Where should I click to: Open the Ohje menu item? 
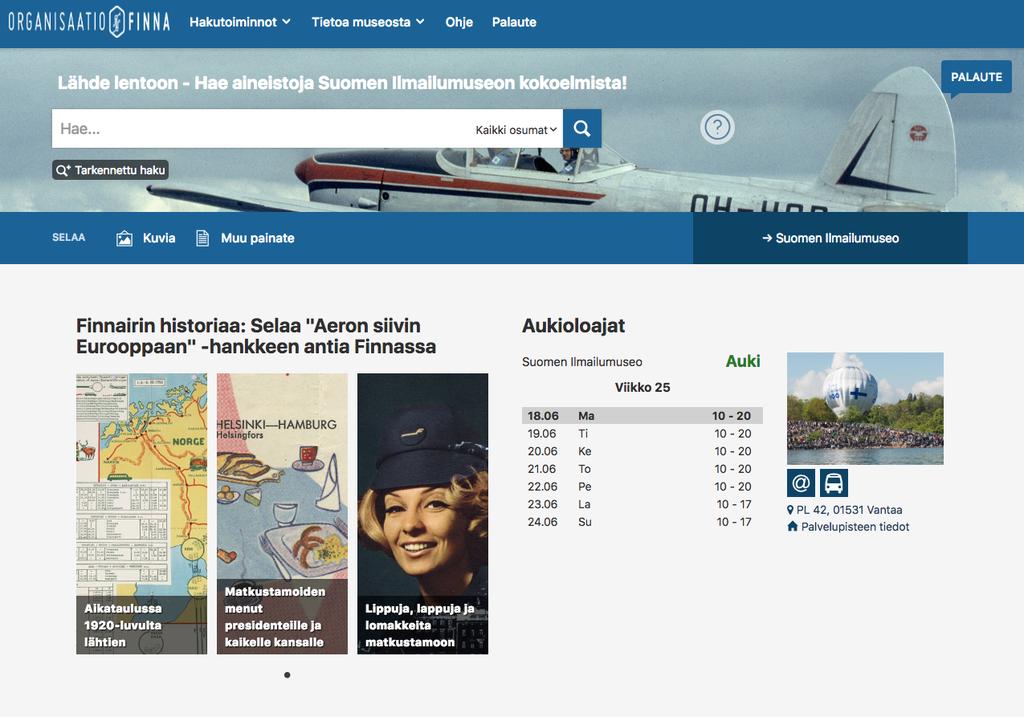[459, 22]
